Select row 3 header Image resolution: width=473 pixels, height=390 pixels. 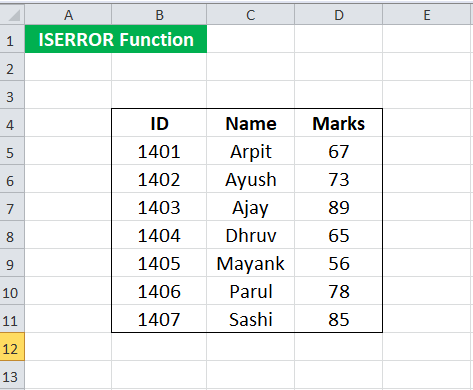coord(12,95)
